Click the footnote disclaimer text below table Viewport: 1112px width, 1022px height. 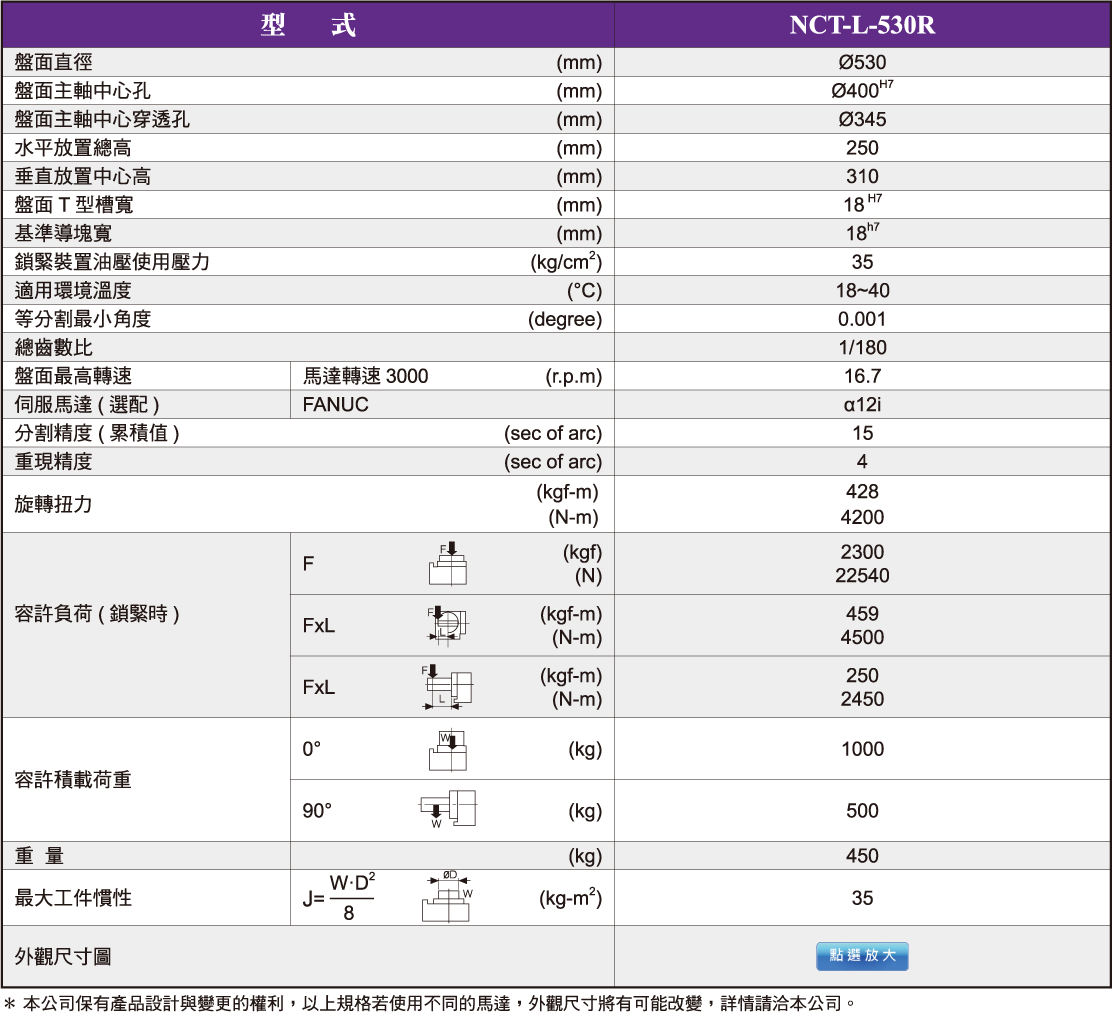[430, 1004]
